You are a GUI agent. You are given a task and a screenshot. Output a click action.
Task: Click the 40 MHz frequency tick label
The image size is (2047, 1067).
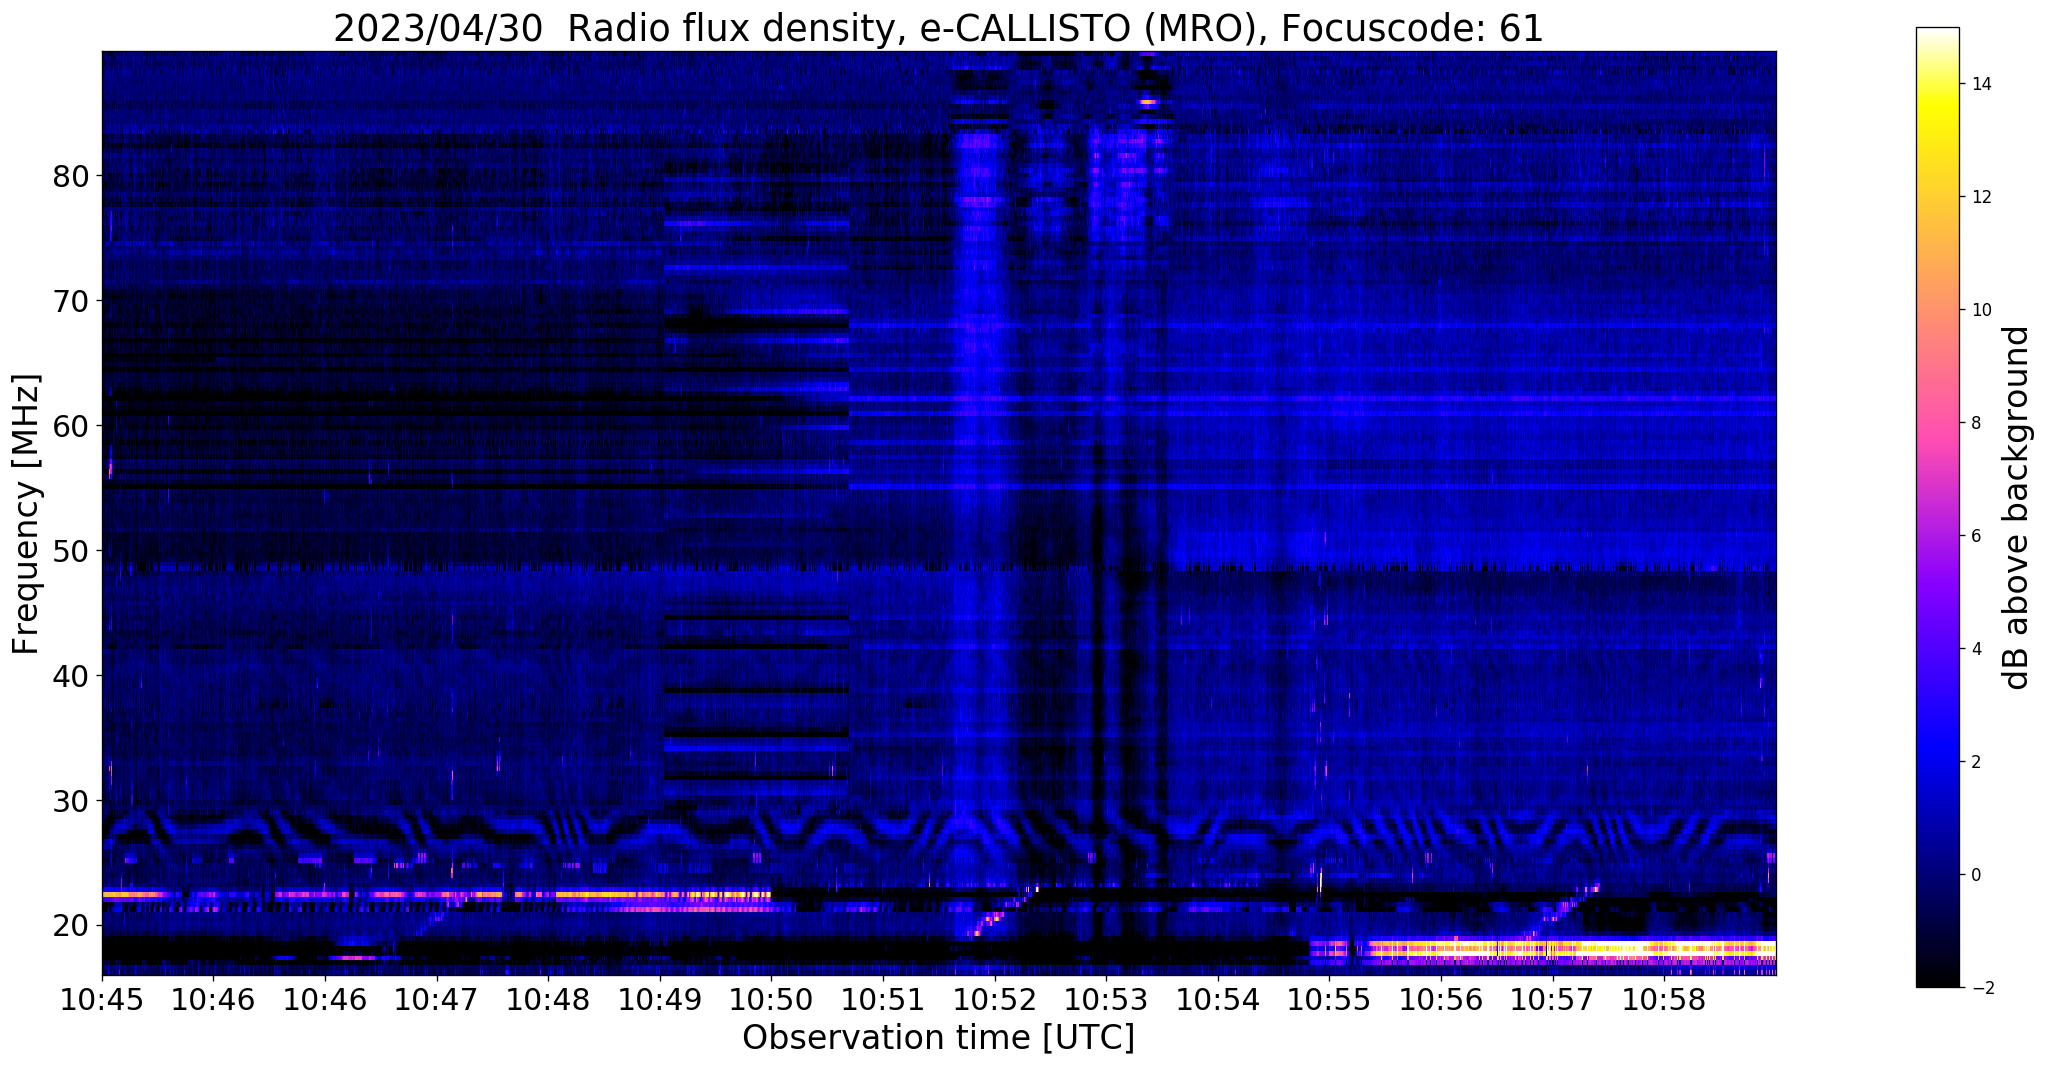tap(71, 677)
